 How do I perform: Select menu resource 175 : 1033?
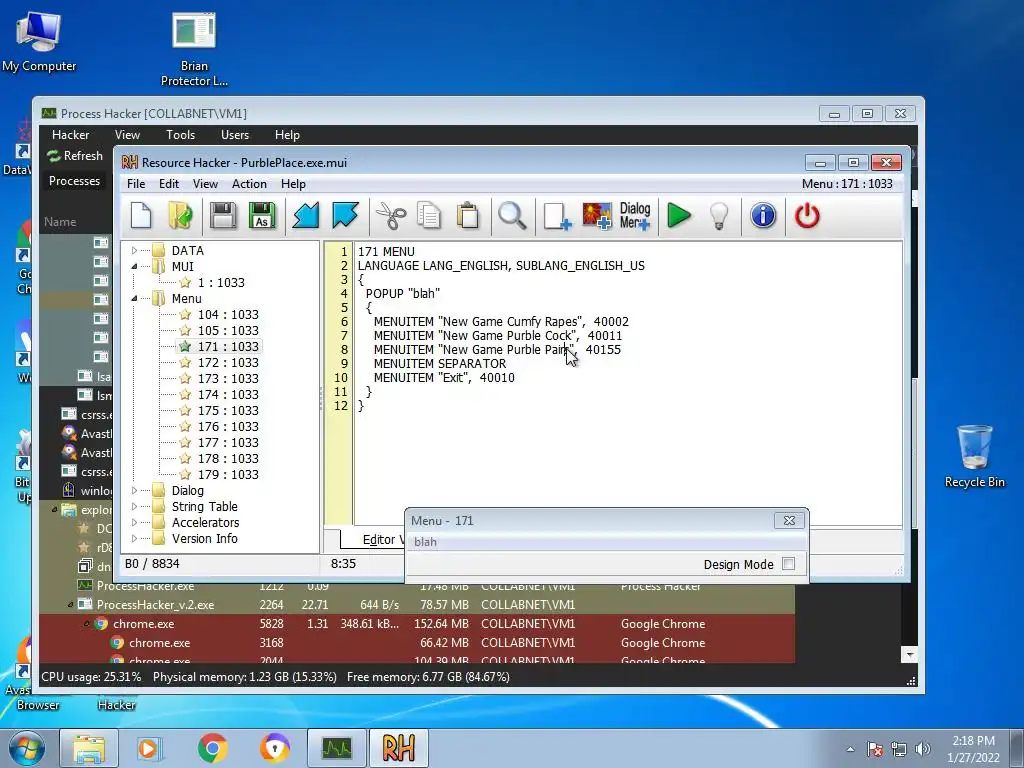coord(228,411)
